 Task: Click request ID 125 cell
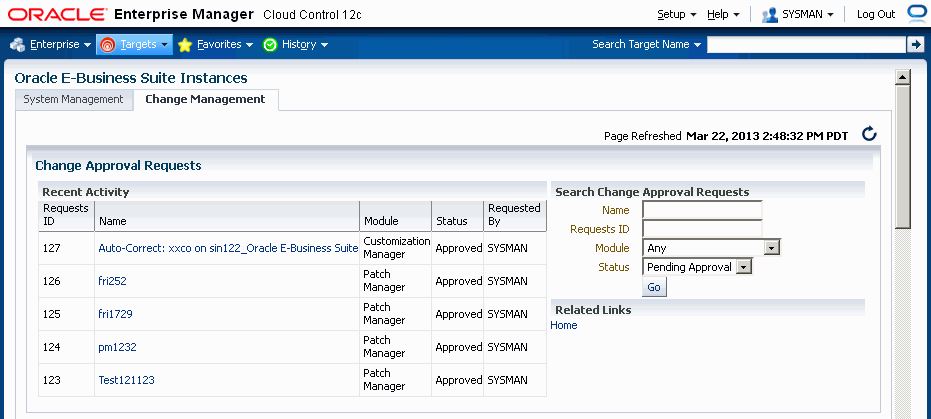click(x=66, y=314)
